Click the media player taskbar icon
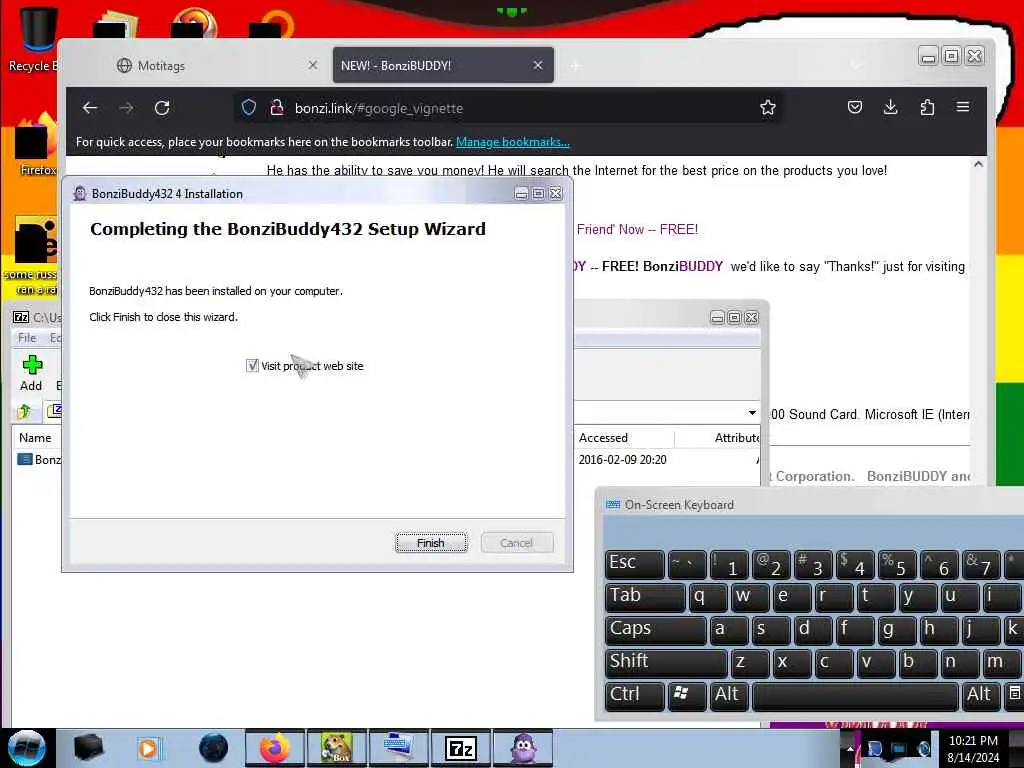Image resolution: width=1024 pixels, height=768 pixels. pos(148,748)
